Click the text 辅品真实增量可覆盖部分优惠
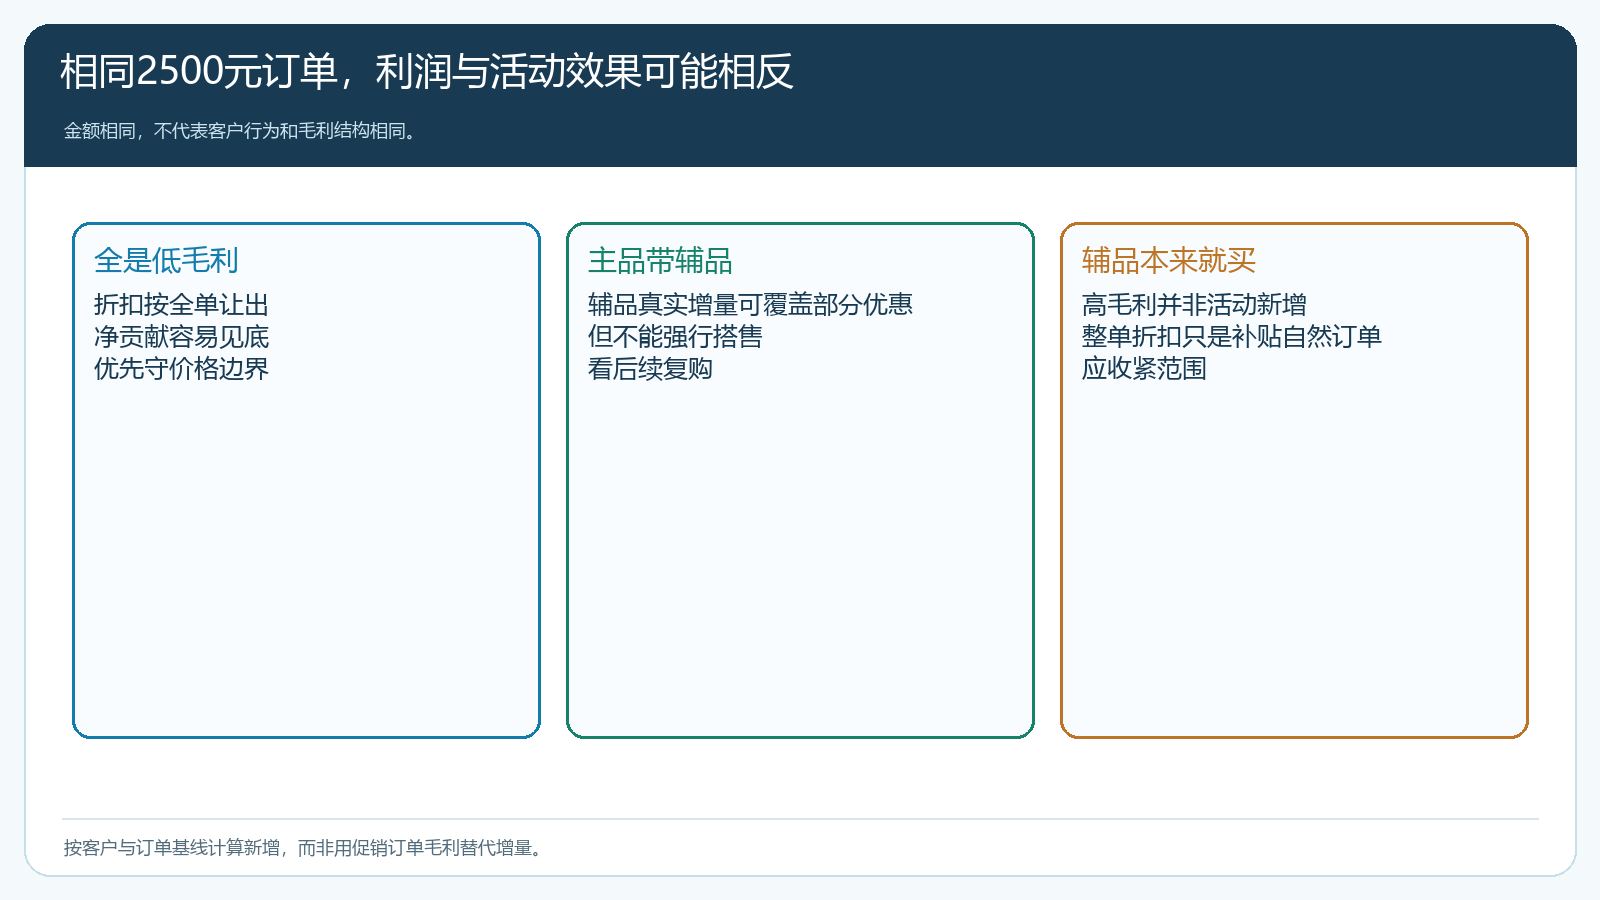 (x=750, y=305)
